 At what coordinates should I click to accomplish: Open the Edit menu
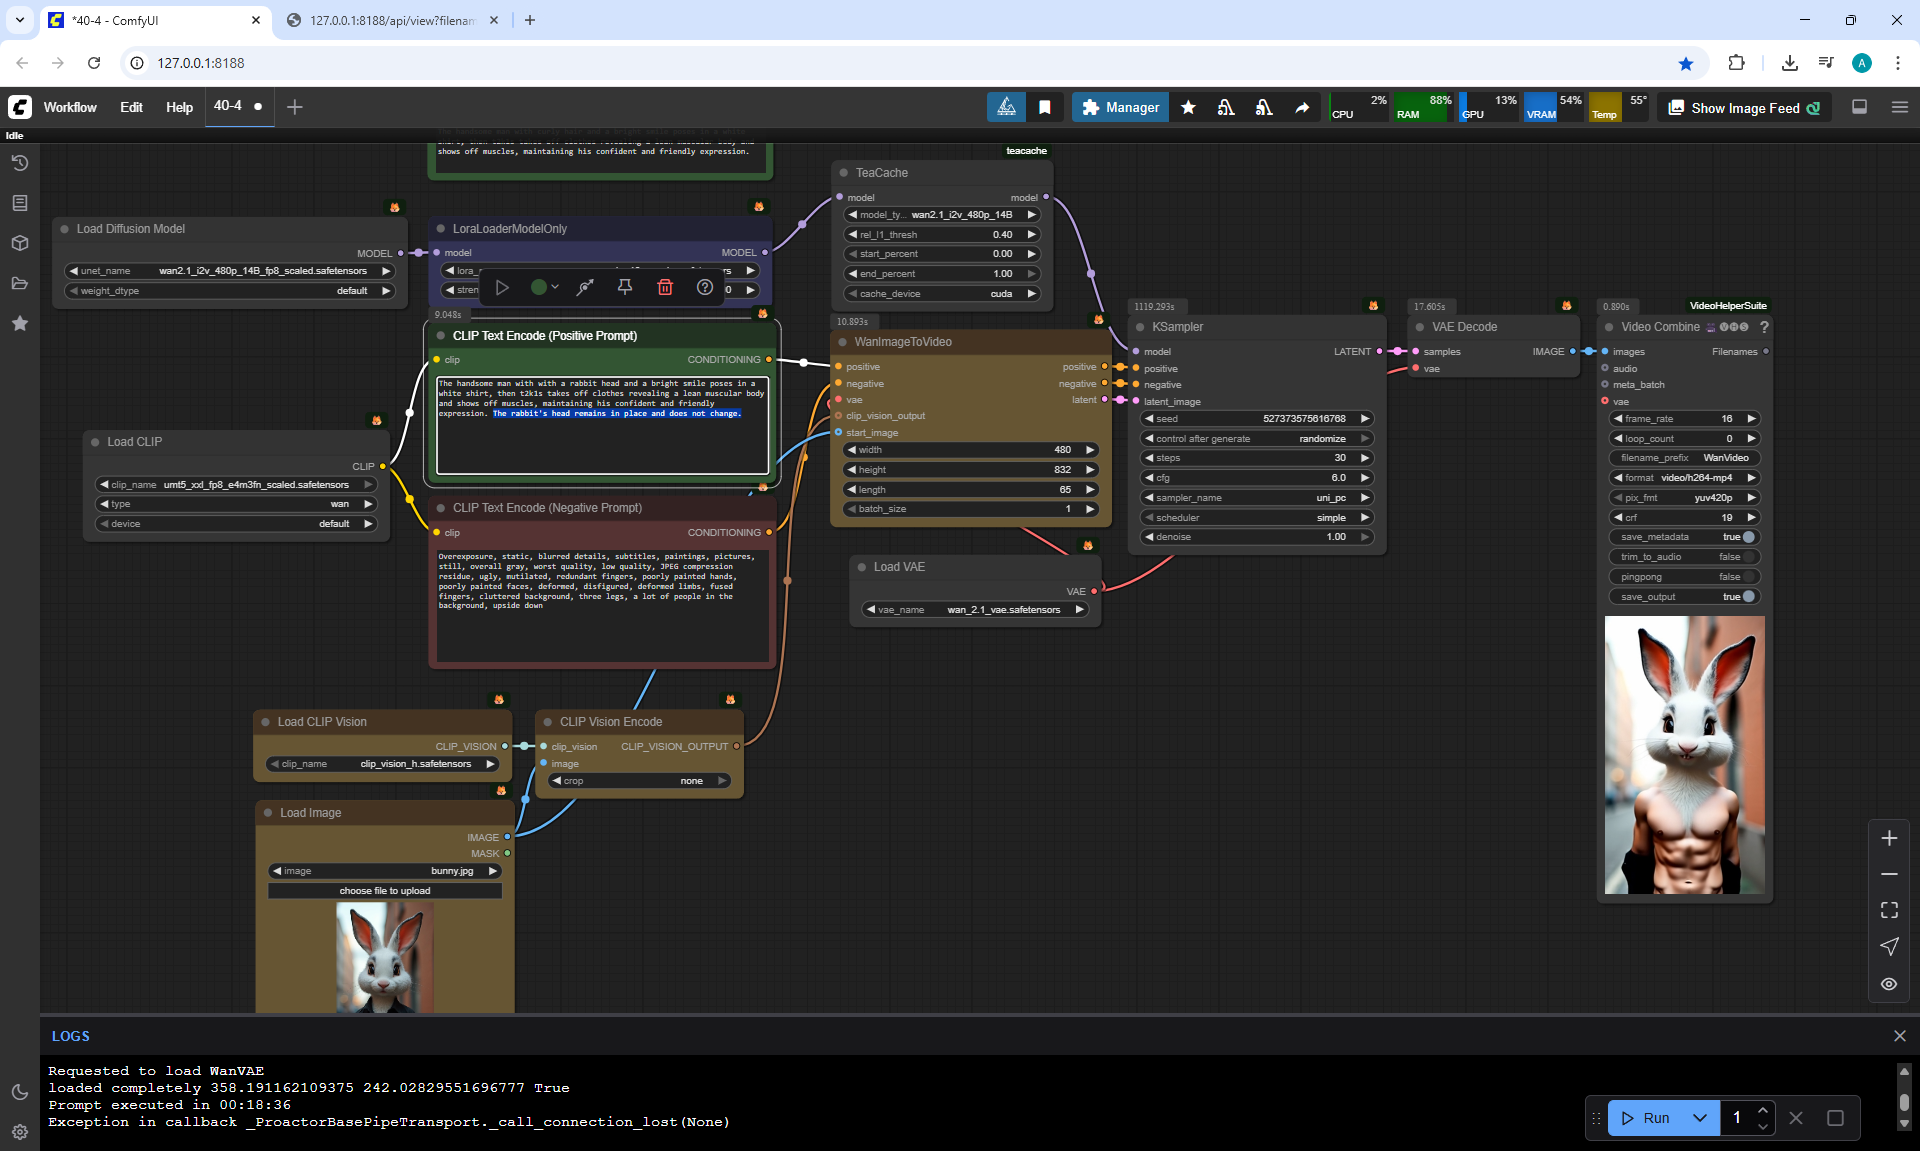[x=131, y=107]
